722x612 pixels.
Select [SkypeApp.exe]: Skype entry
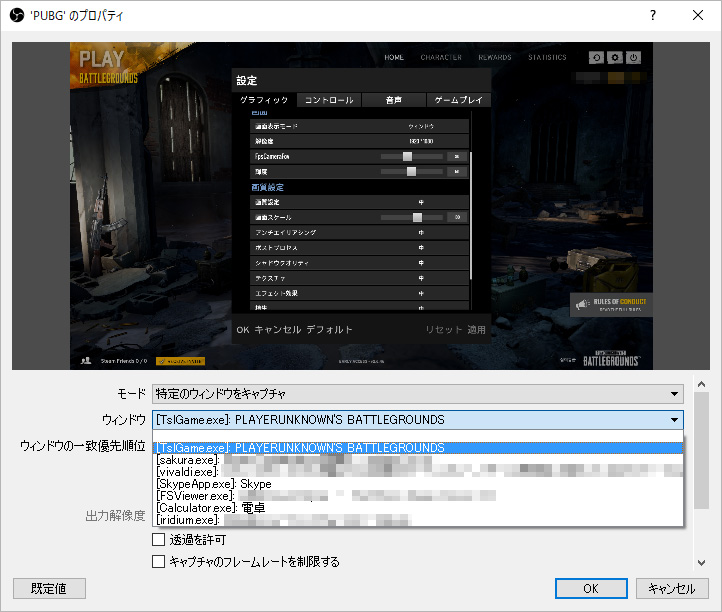tap(417, 484)
